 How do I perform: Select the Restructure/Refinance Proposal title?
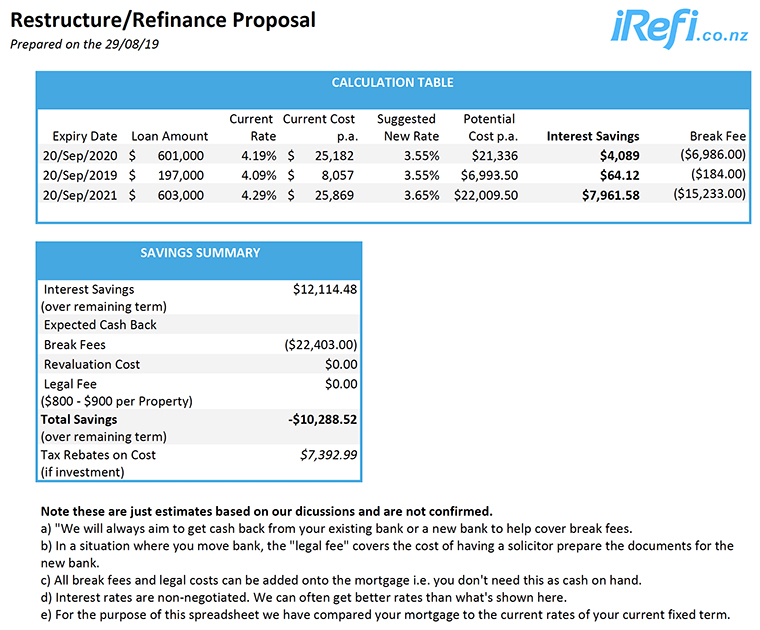click(x=162, y=20)
